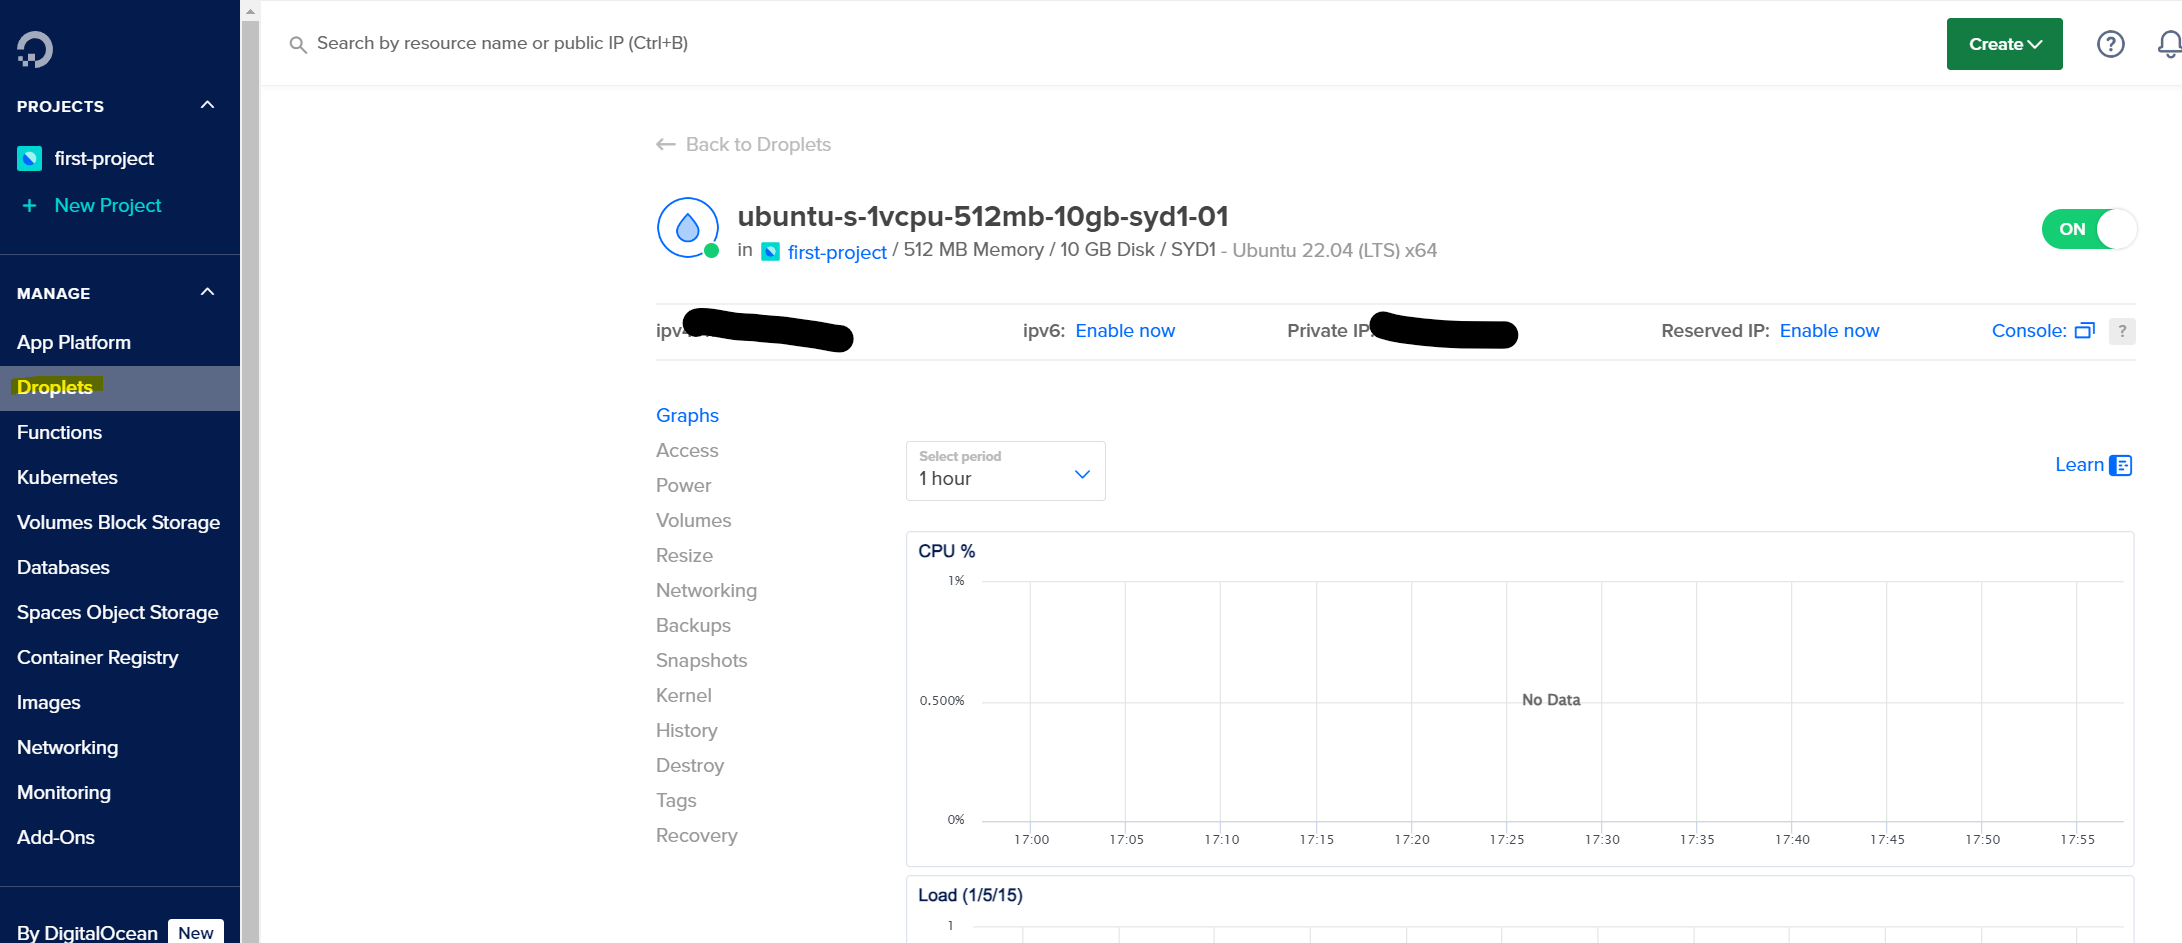
Task: Click the droplet avatar icon
Action: pyautogui.click(x=687, y=228)
